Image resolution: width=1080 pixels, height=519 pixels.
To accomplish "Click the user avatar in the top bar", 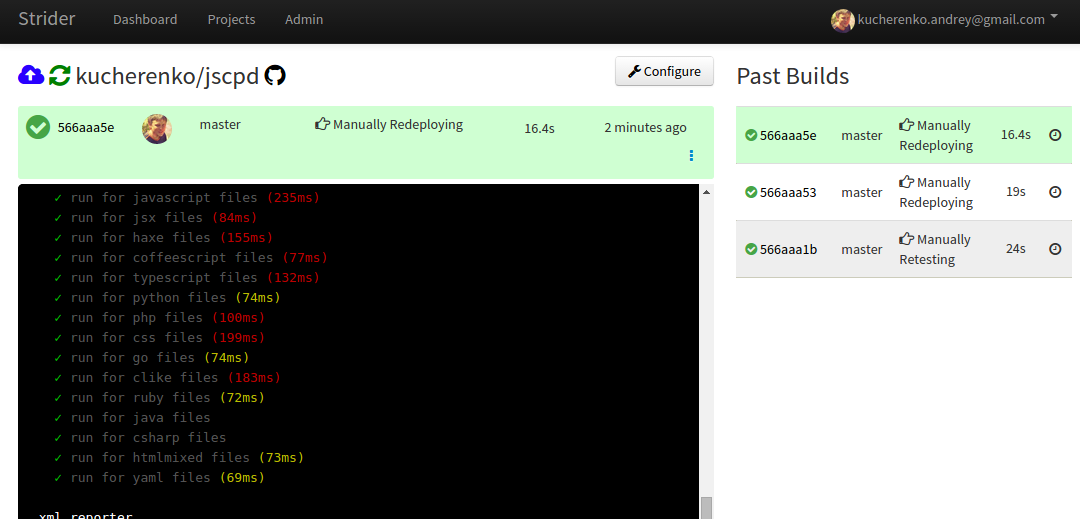I will click(x=843, y=20).
